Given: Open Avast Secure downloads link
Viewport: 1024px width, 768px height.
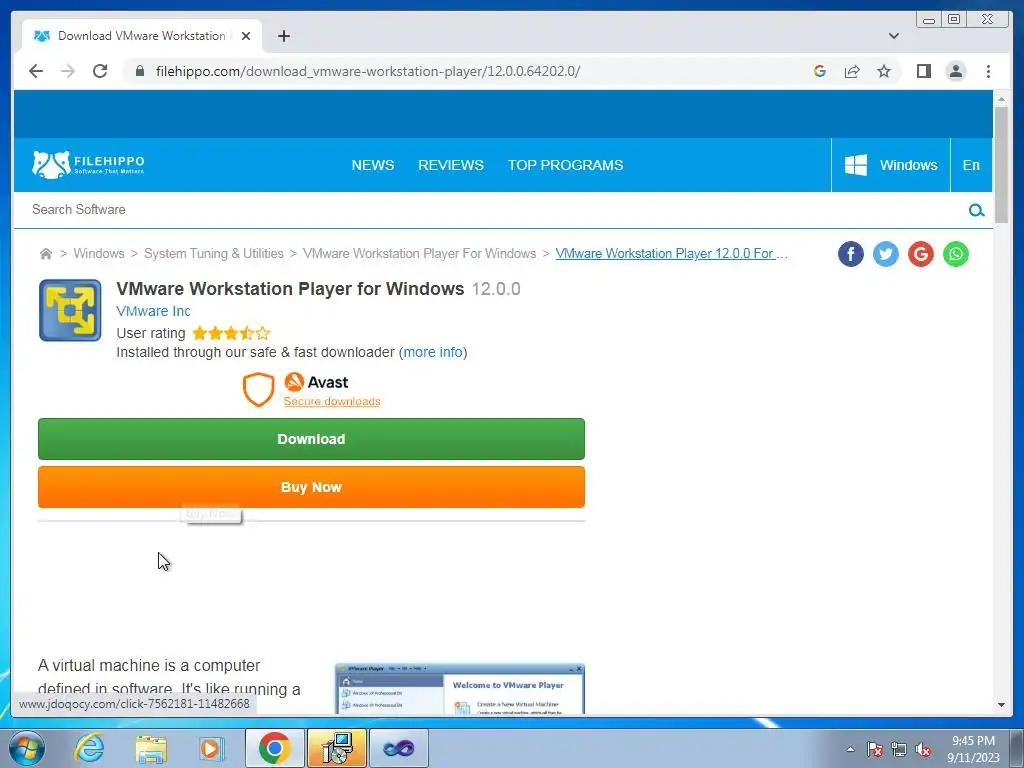Looking at the screenshot, I should (332, 402).
